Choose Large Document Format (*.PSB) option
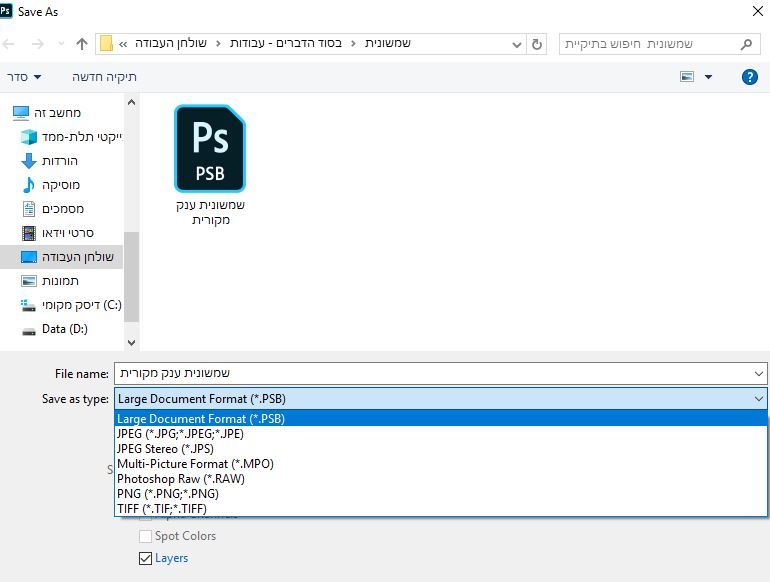This screenshot has height=582, width=770. tap(440, 419)
